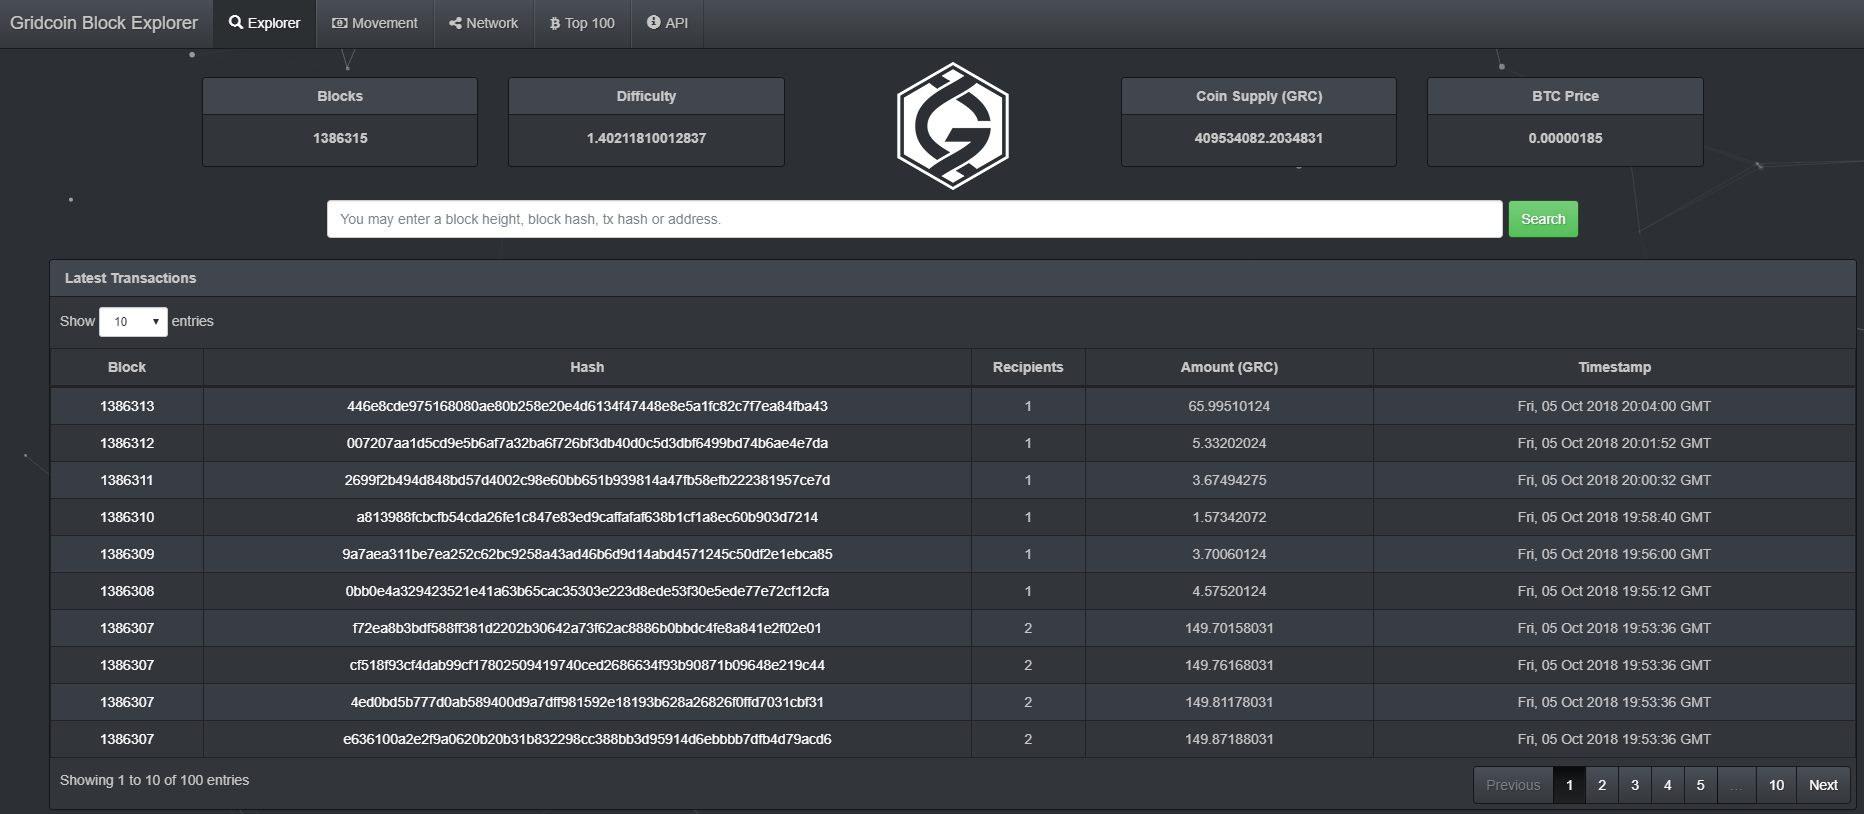Go to pagination page 3

point(1635,785)
